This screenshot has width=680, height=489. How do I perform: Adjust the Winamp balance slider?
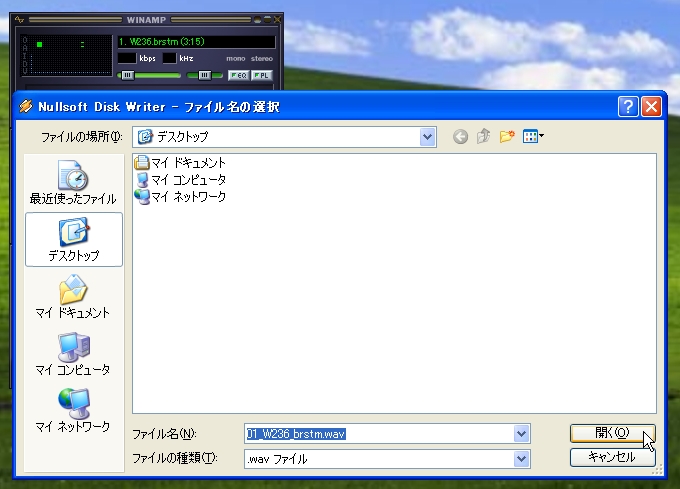tap(204, 75)
